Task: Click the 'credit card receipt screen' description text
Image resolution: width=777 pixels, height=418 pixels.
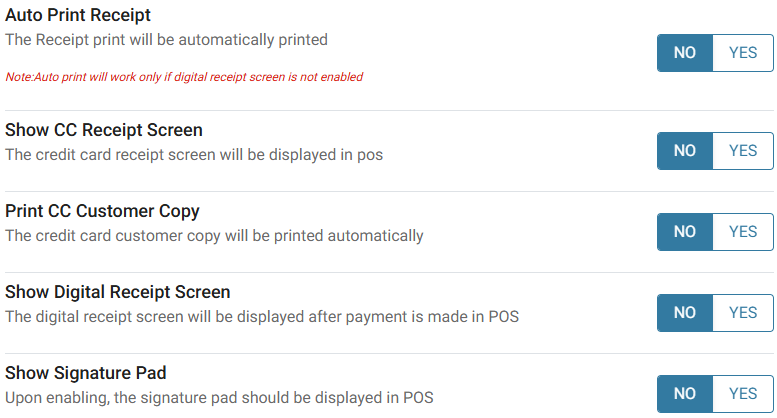Action: click(194, 155)
